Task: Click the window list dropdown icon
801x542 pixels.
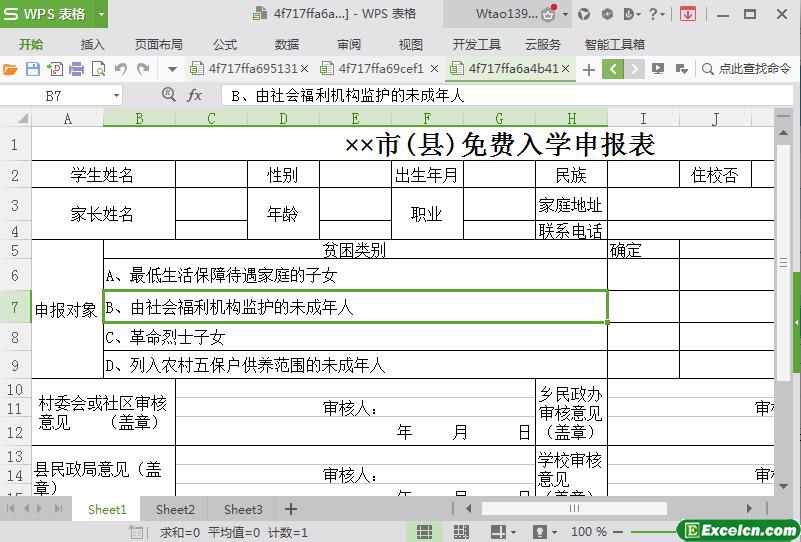Action: pos(681,69)
